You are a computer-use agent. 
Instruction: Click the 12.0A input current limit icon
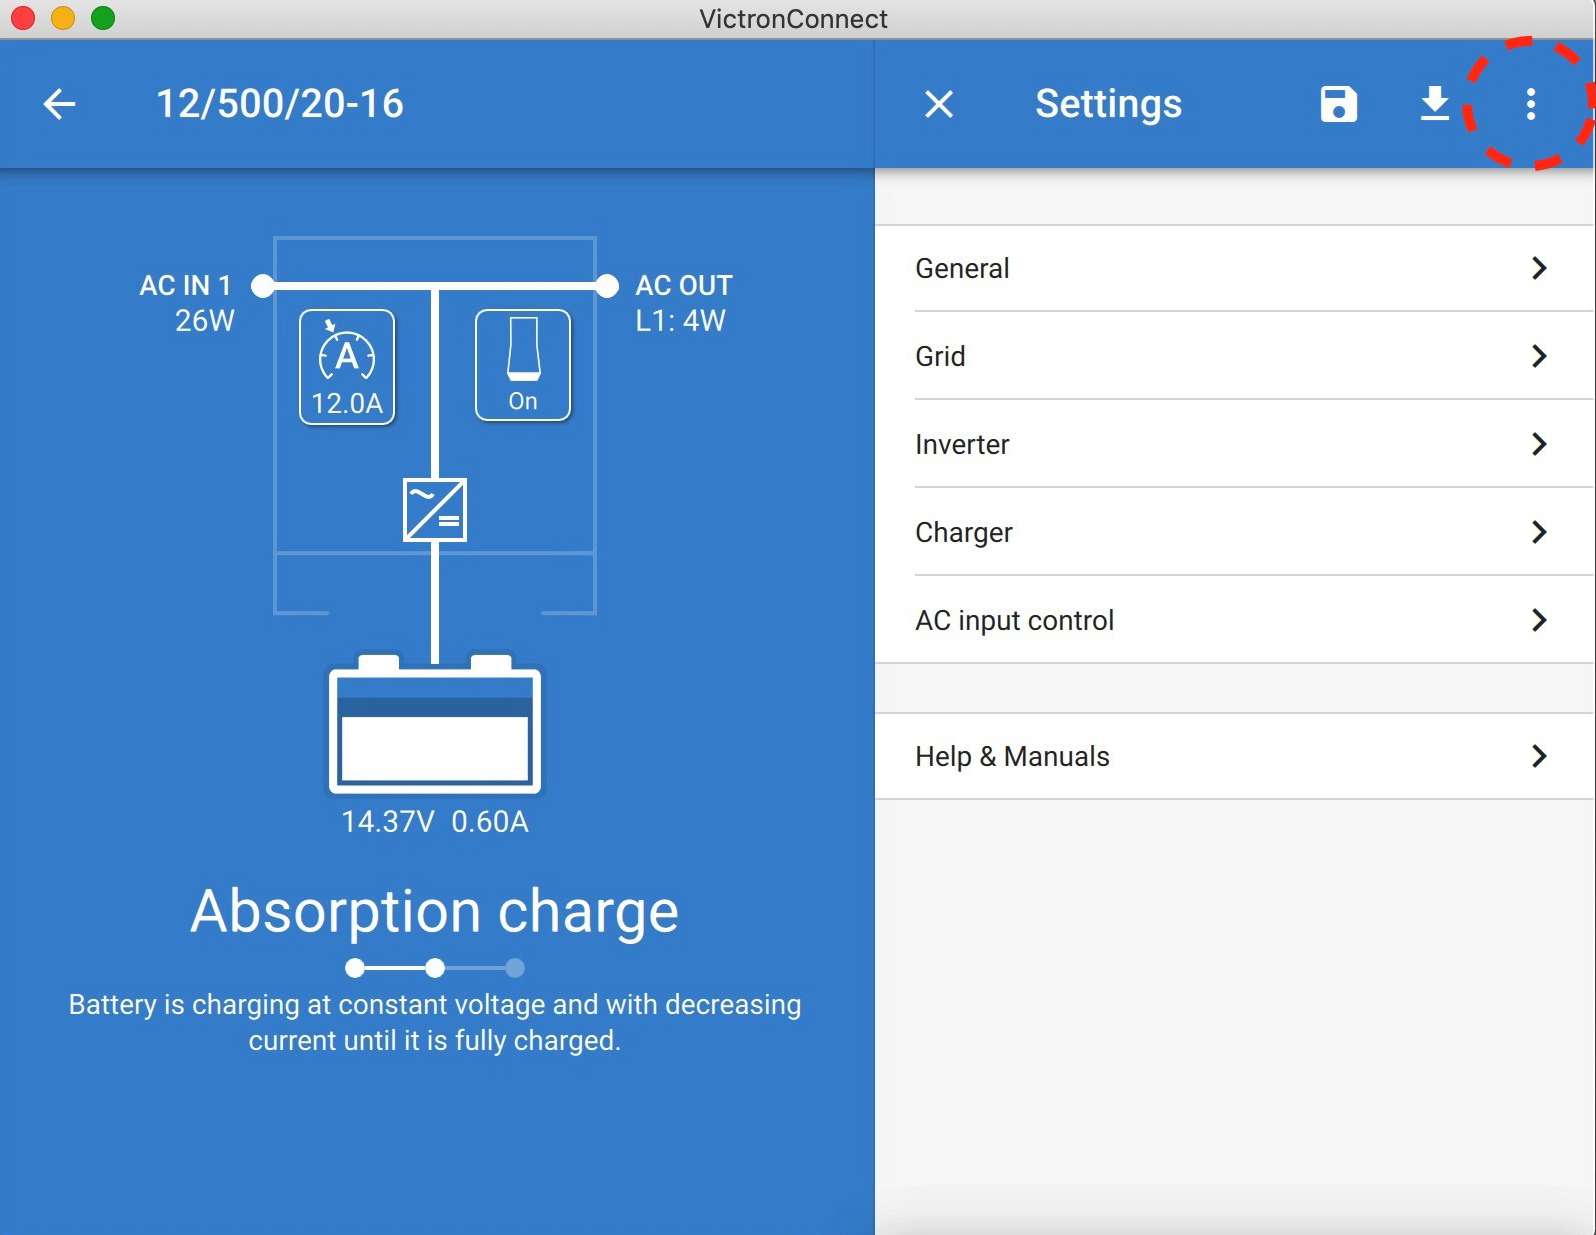[347, 367]
